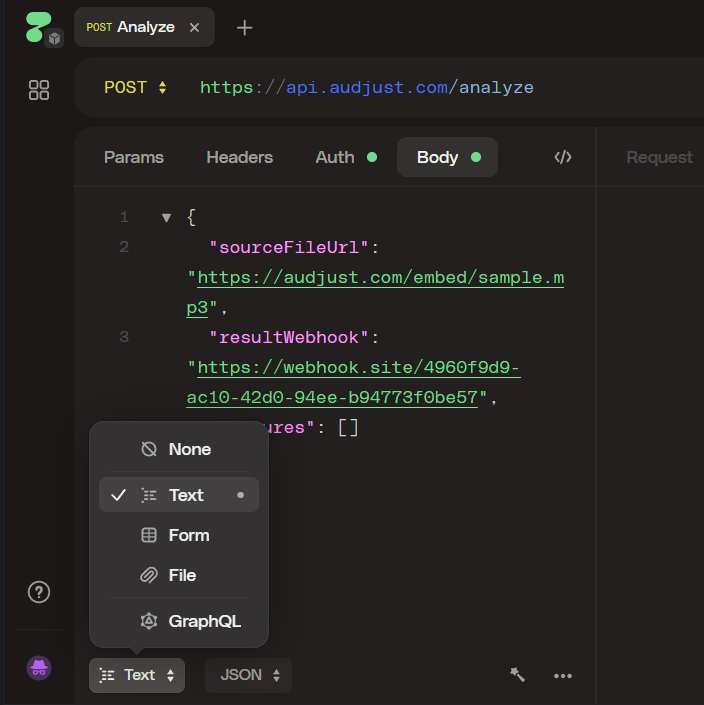
Task: Open the three-dots more options menu
Action: [563, 675]
